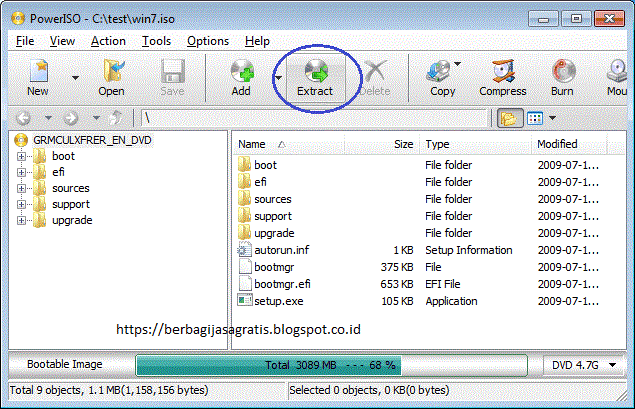Image resolution: width=635 pixels, height=409 pixels.
Task: Open the Back history dropdown arrow
Action: click(48, 118)
